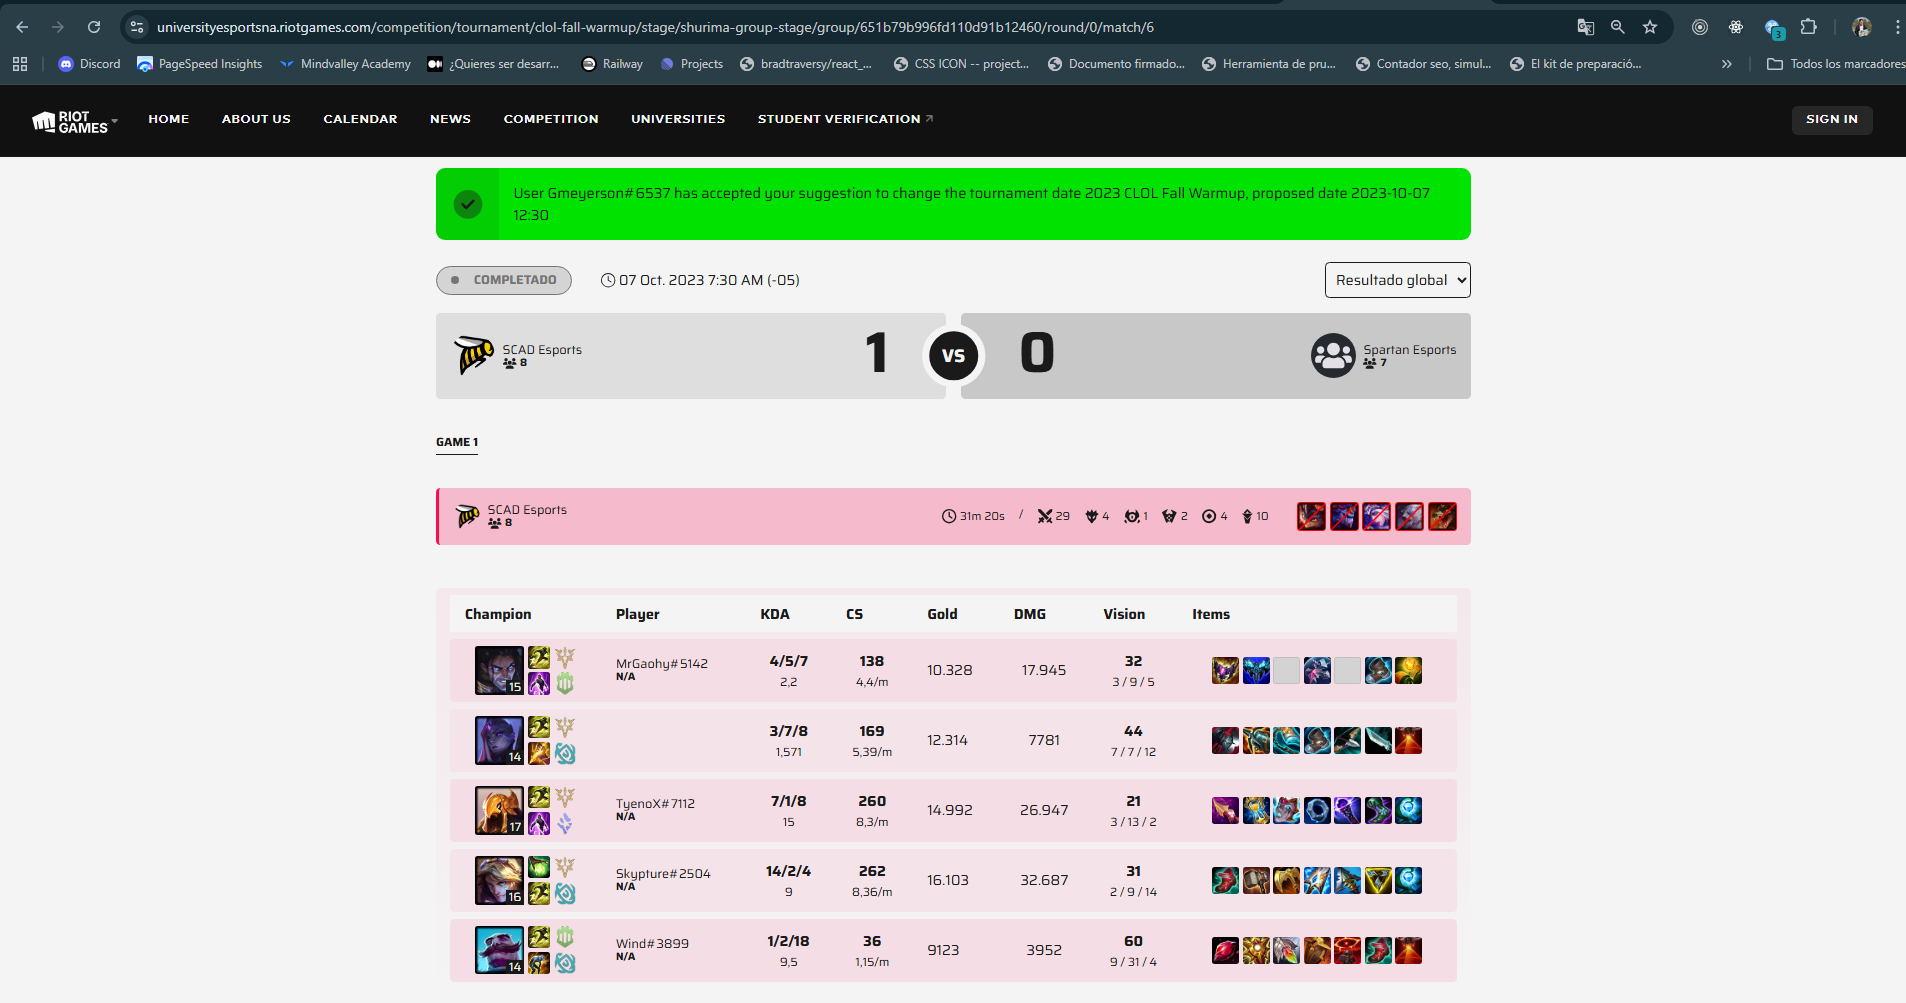Open the UNIVERSITIES menu item
The width and height of the screenshot is (1906, 1003).
(x=678, y=119)
